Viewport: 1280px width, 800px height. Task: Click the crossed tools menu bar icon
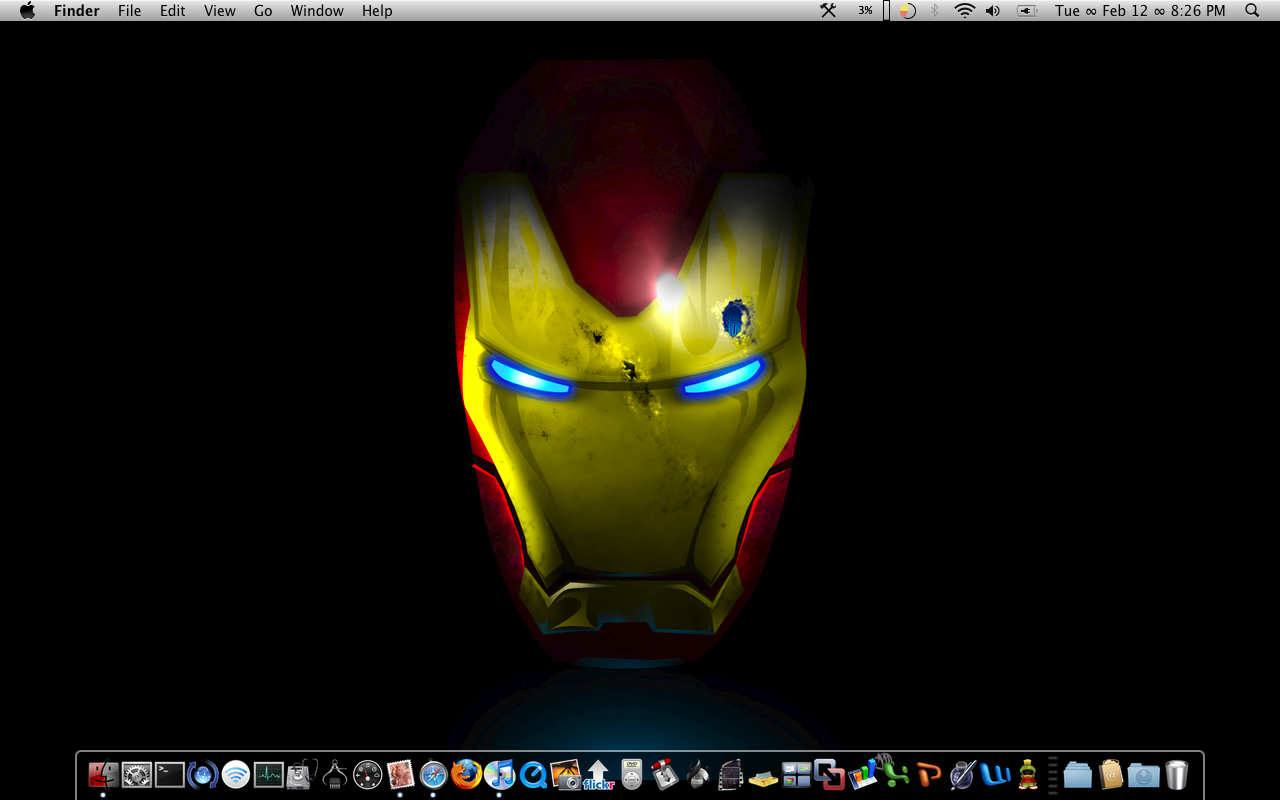tap(828, 11)
